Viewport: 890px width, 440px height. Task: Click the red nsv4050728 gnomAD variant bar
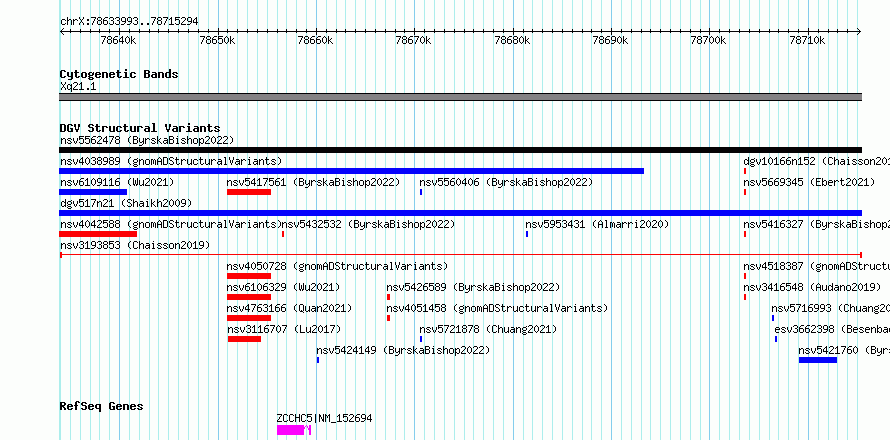click(x=249, y=276)
